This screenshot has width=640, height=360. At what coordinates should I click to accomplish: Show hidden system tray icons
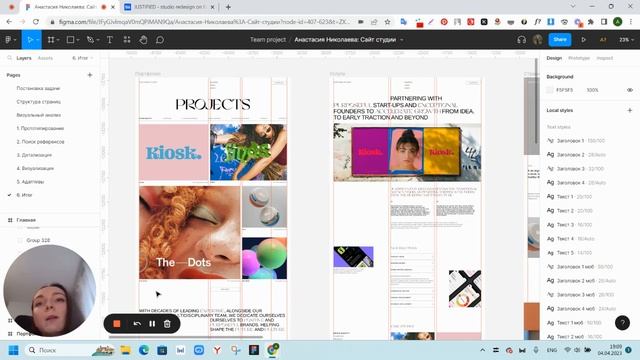482,350
